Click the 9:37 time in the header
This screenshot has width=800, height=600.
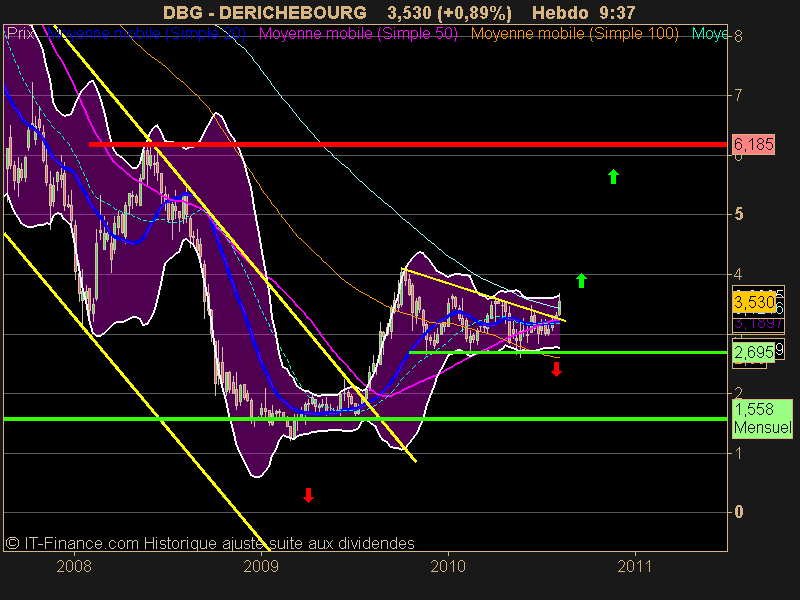(x=616, y=13)
